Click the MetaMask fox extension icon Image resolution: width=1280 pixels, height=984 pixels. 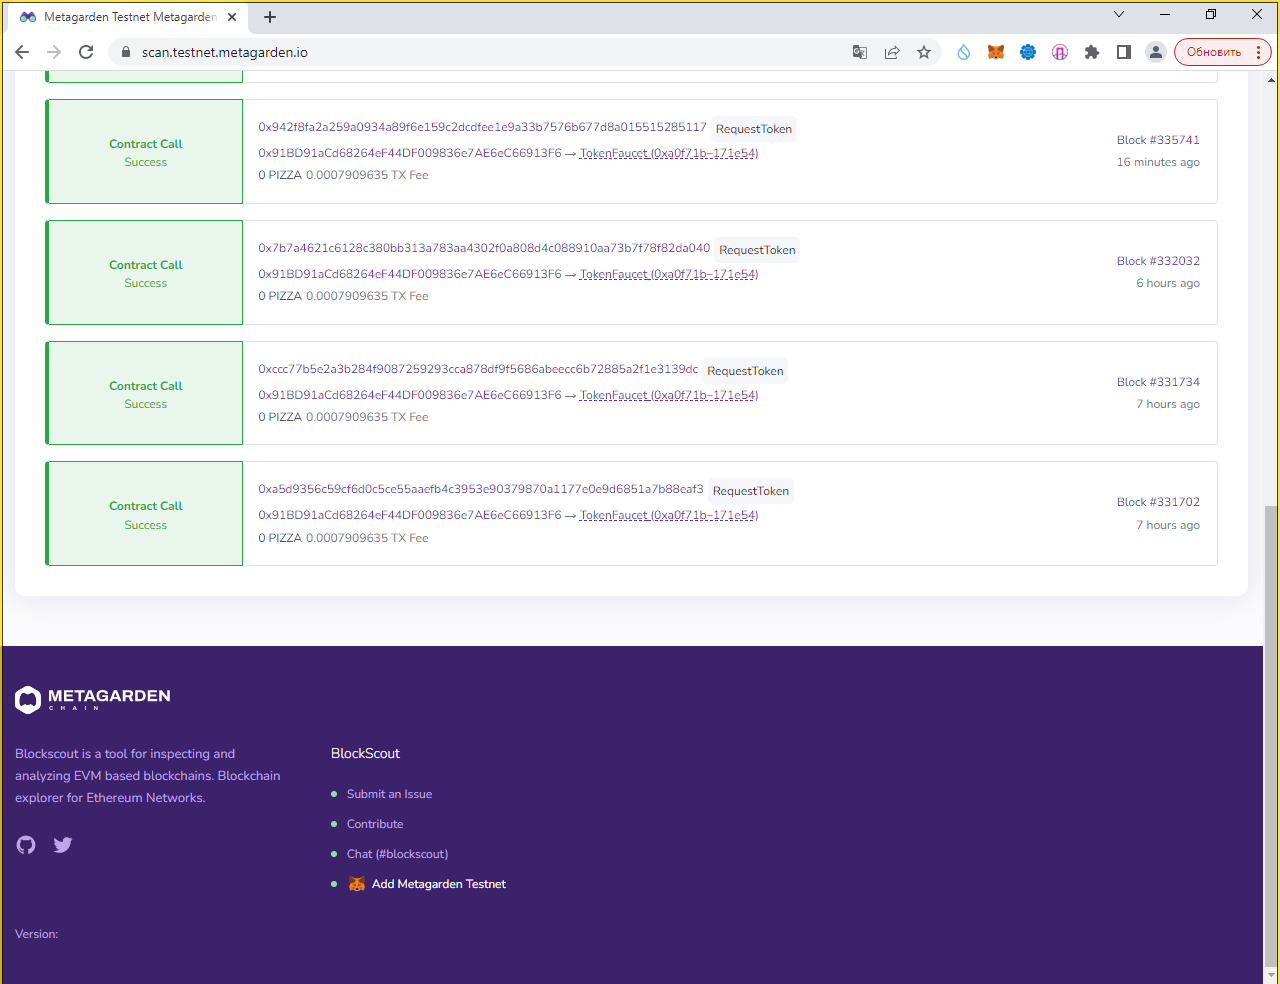(x=996, y=52)
